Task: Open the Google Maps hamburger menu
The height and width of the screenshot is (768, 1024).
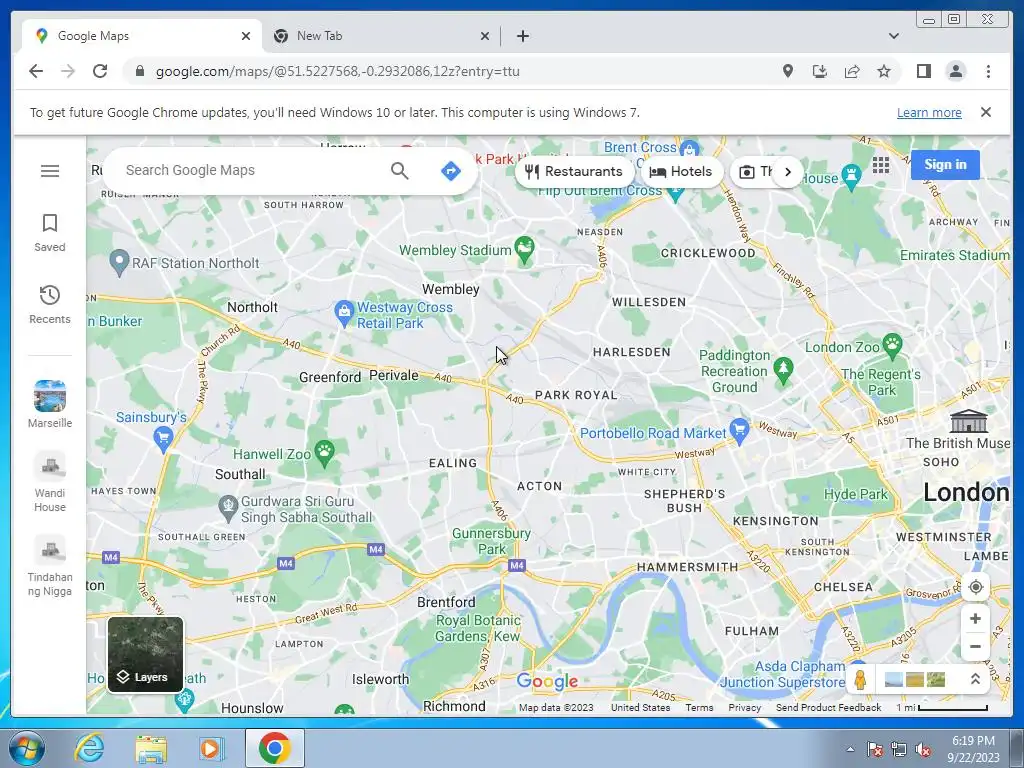Action: [x=50, y=171]
